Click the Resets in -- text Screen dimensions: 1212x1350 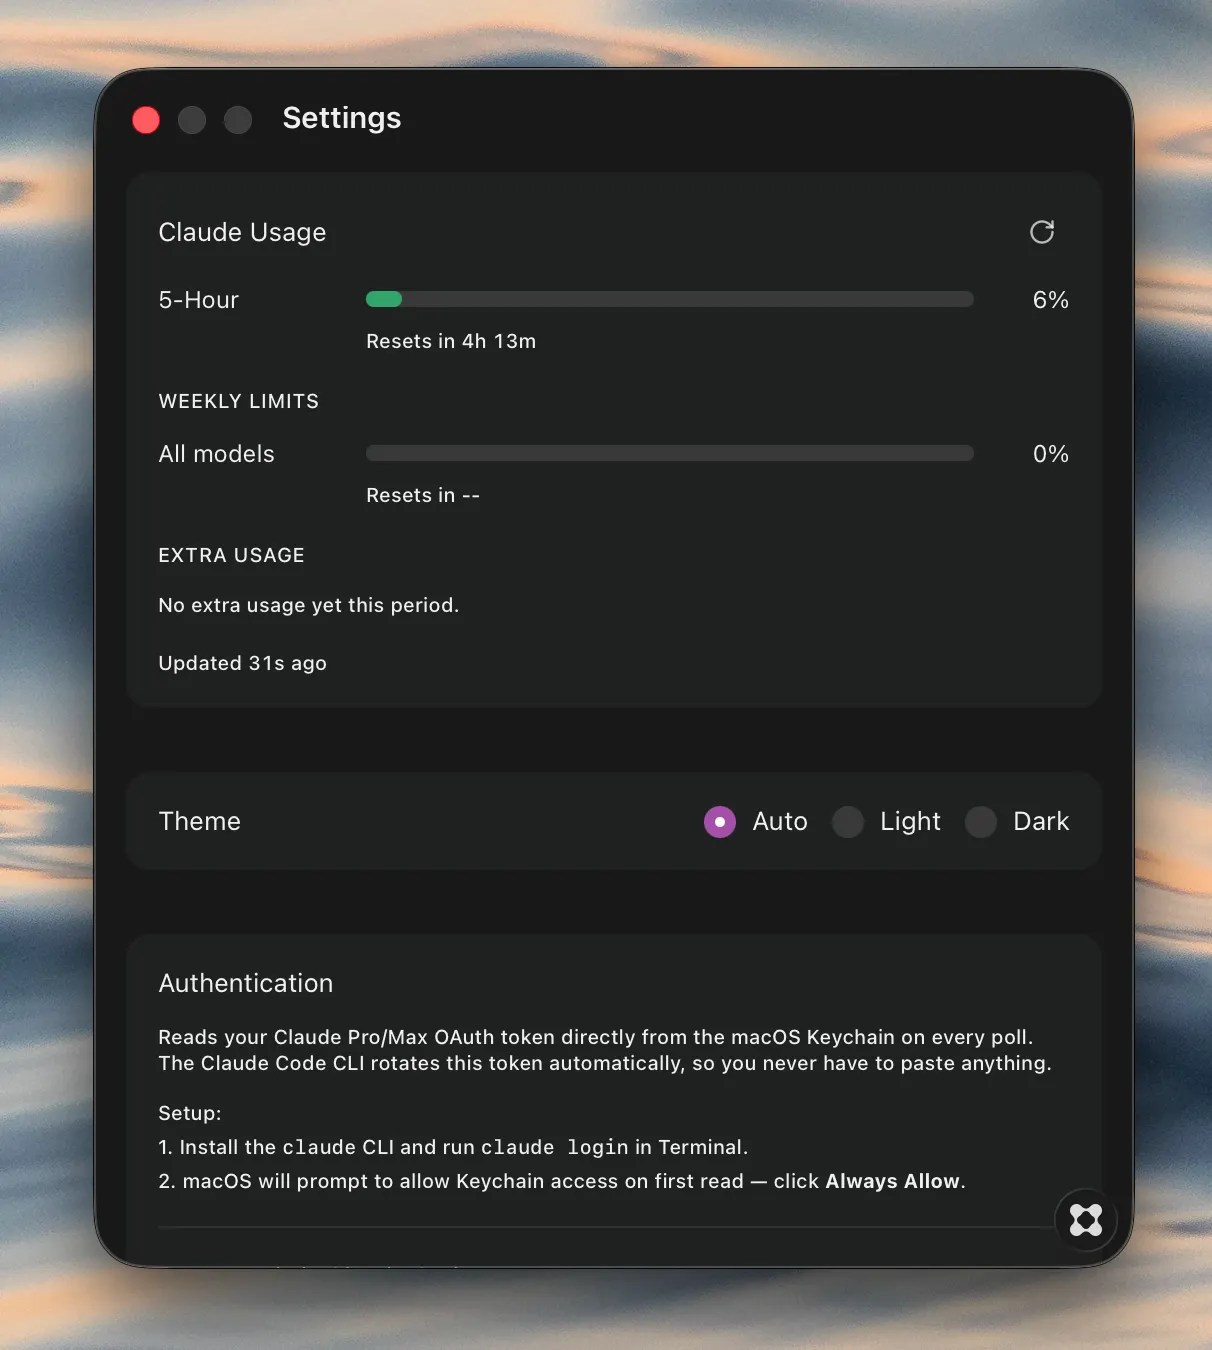[x=423, y=495]
